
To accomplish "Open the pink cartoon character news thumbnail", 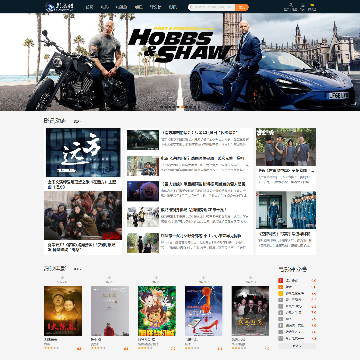I will (x=143, y=191).
